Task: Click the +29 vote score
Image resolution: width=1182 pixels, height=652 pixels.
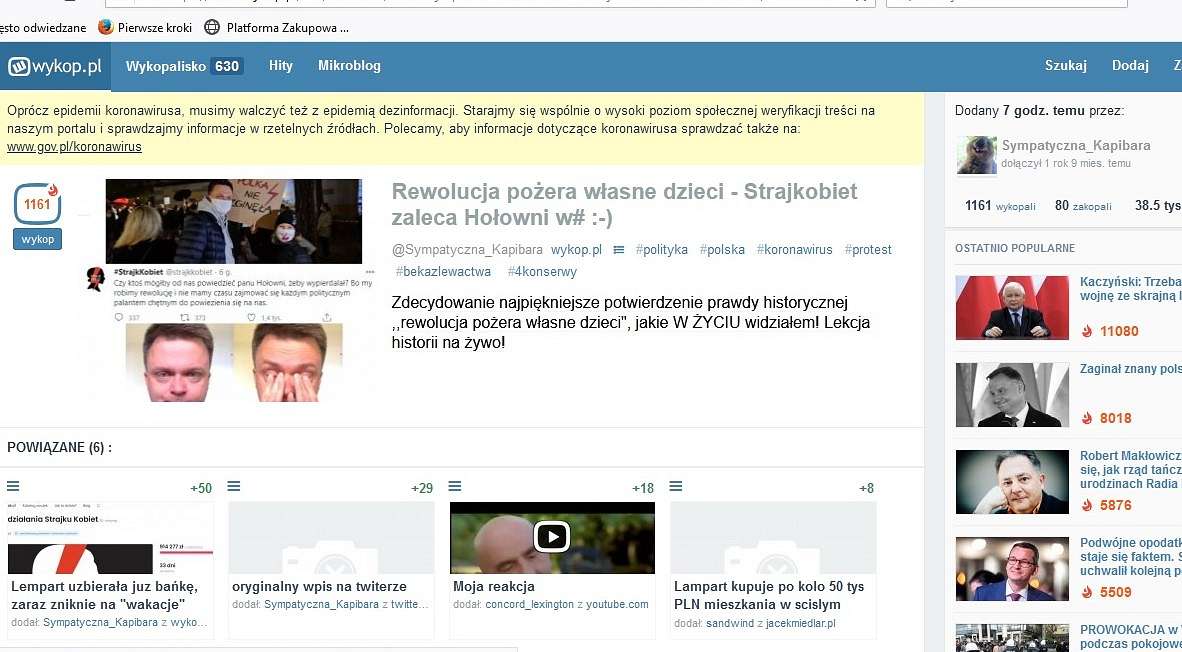Action: [421, 488]
